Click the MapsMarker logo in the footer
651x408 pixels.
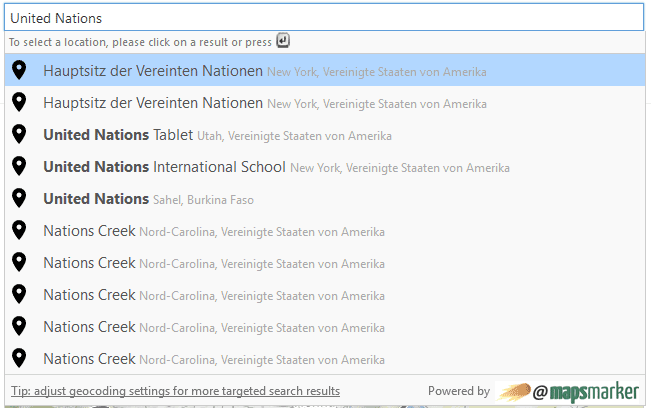click(x=567, y=392)
